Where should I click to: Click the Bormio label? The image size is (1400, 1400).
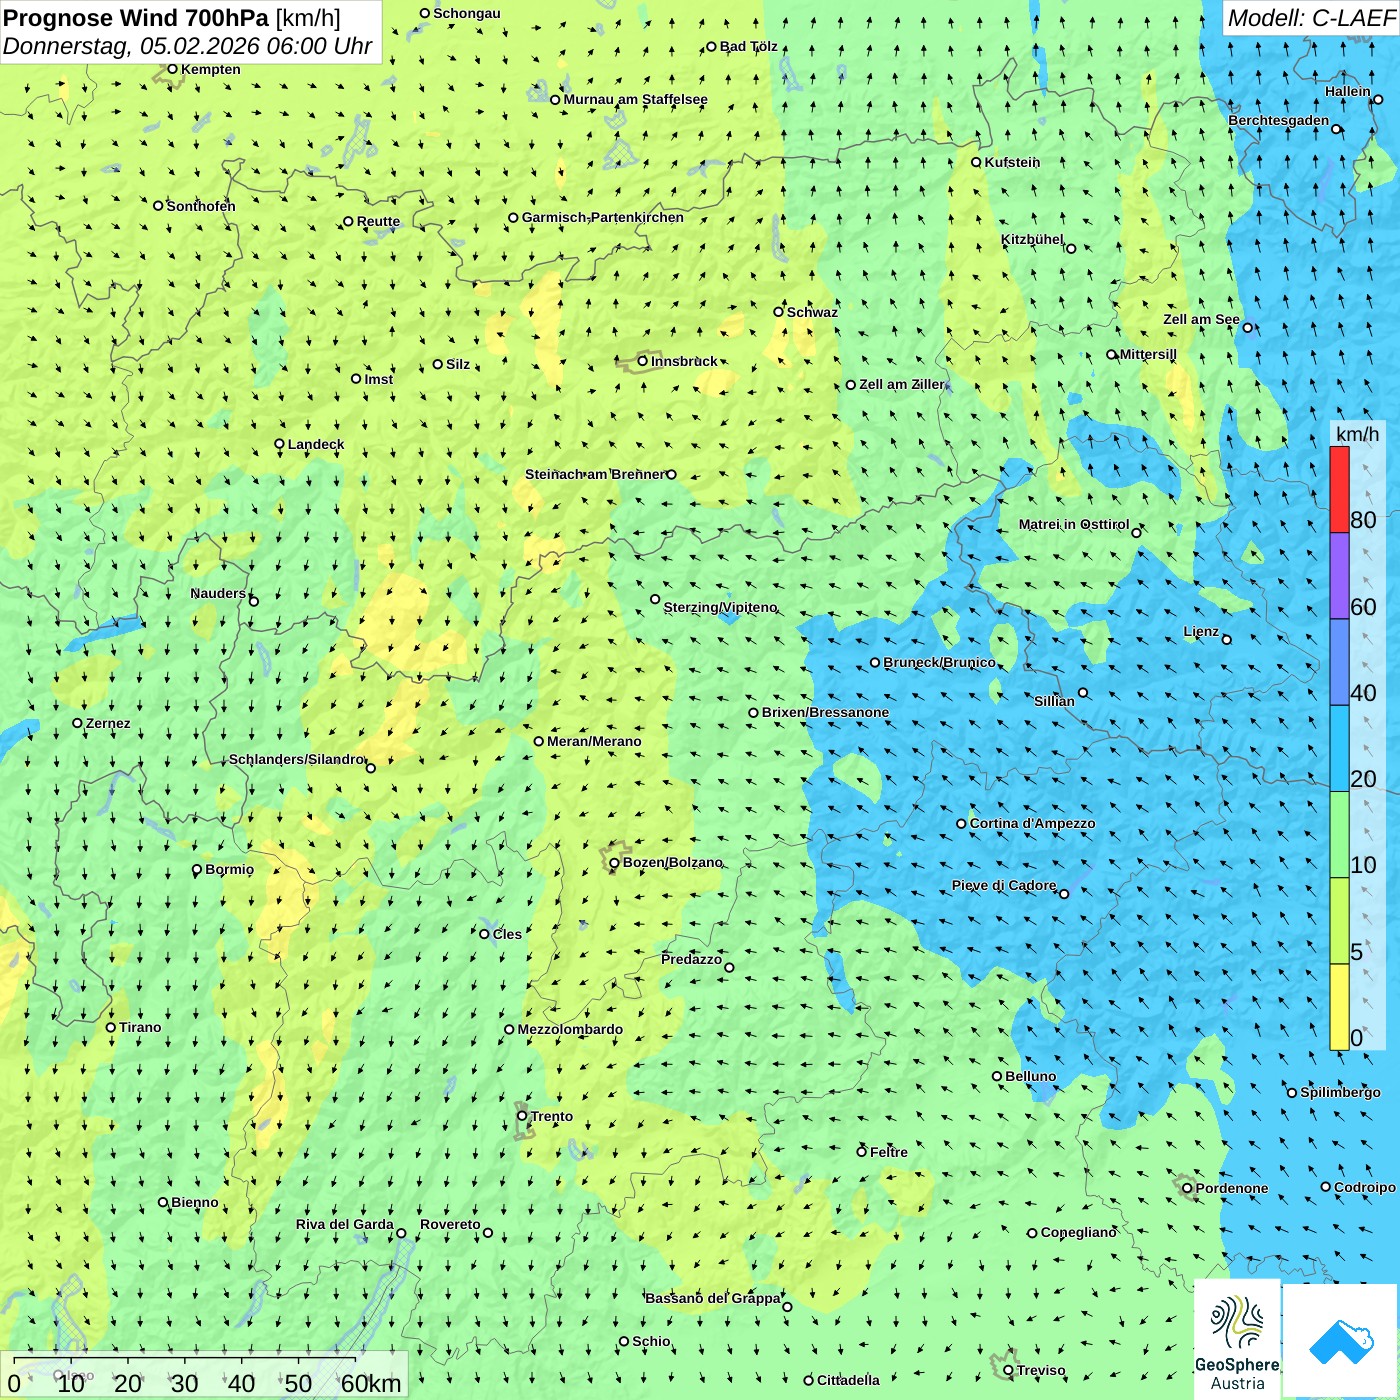(229, 869)
